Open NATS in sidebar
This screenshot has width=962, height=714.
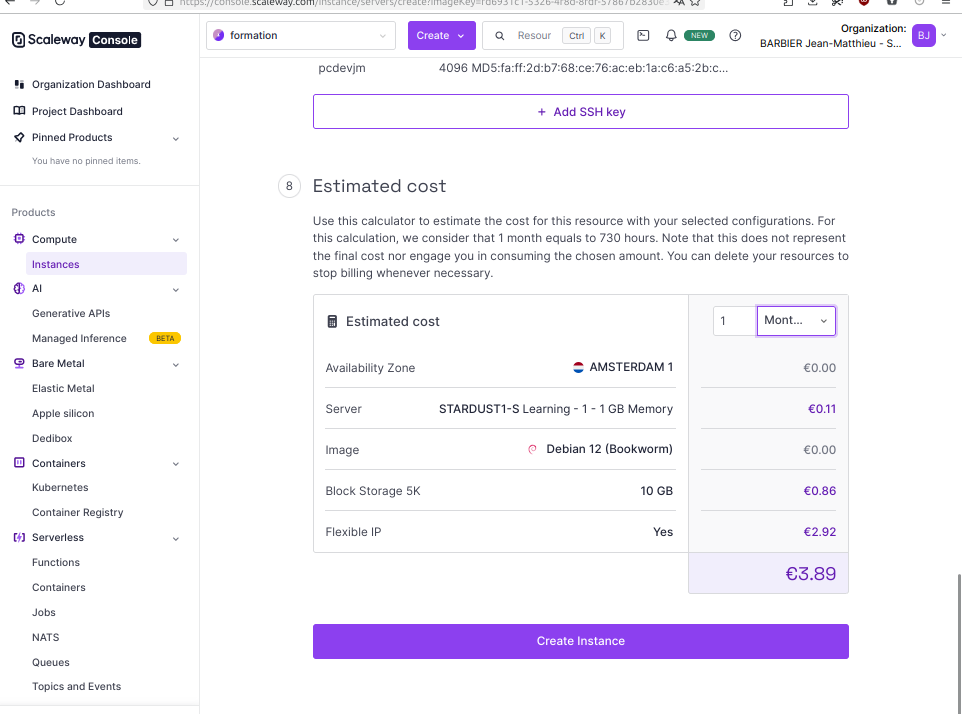click(x=45, y=637)
